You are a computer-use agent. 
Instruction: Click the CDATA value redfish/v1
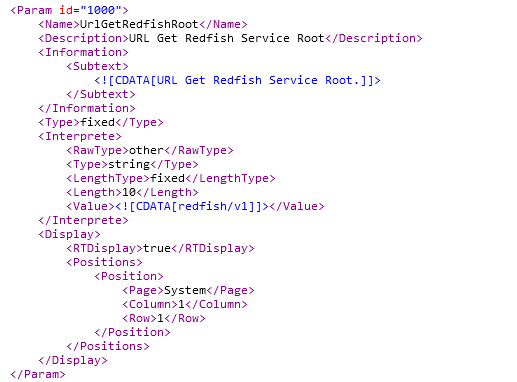(192, 206)
